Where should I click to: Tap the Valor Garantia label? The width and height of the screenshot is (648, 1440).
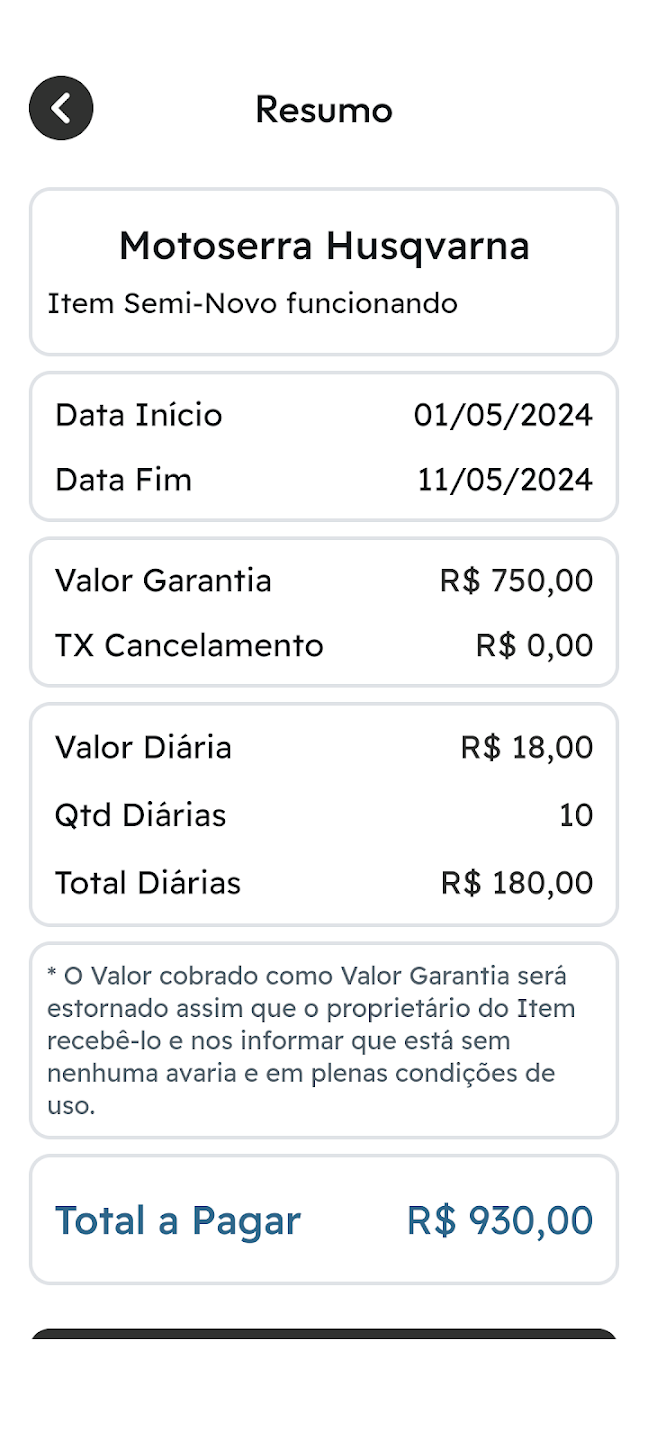pos(163,581)
